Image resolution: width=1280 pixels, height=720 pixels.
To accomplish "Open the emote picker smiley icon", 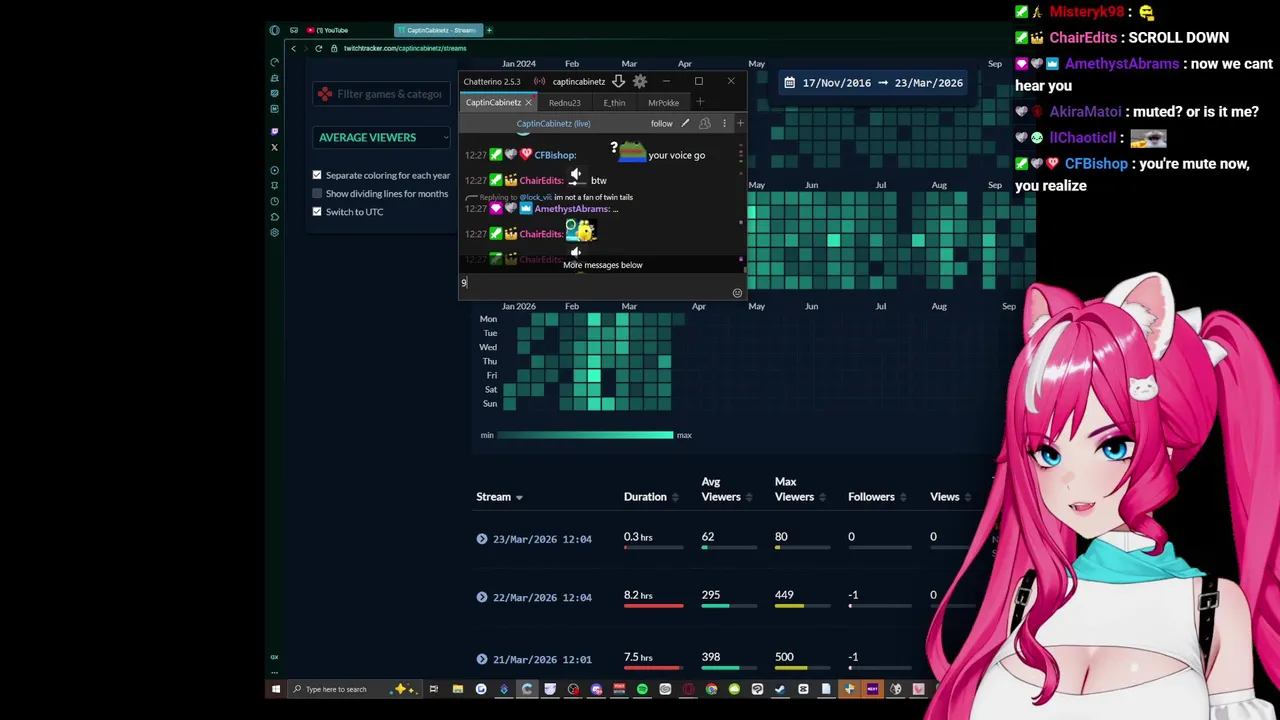I will click(x=737, y=293).
